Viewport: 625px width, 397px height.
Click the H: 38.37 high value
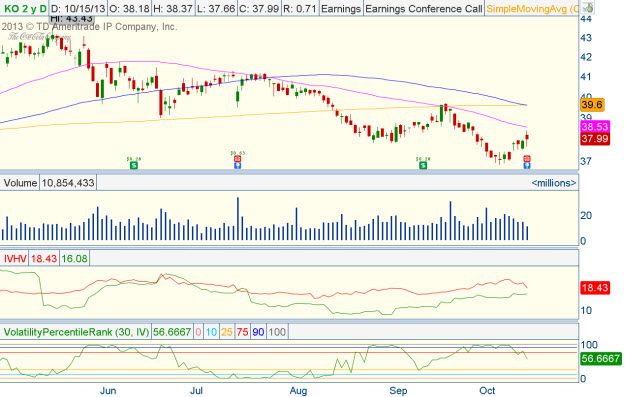[x=173, y=8]
